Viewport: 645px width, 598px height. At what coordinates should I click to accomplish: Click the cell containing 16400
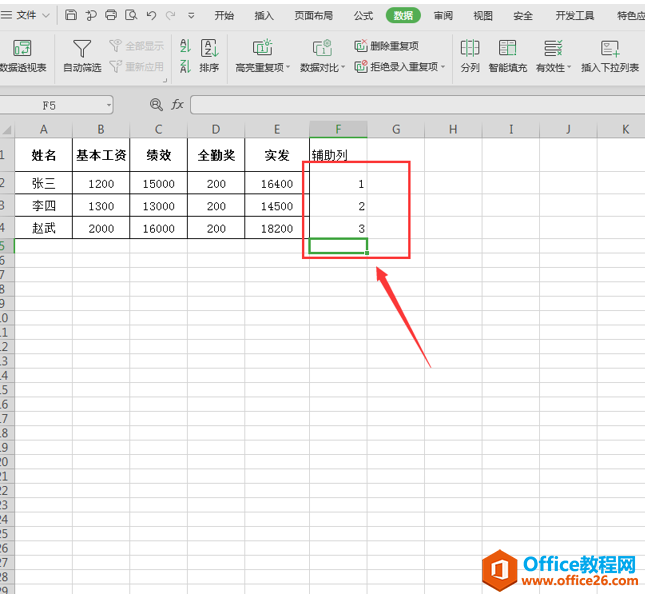(277, 183)
